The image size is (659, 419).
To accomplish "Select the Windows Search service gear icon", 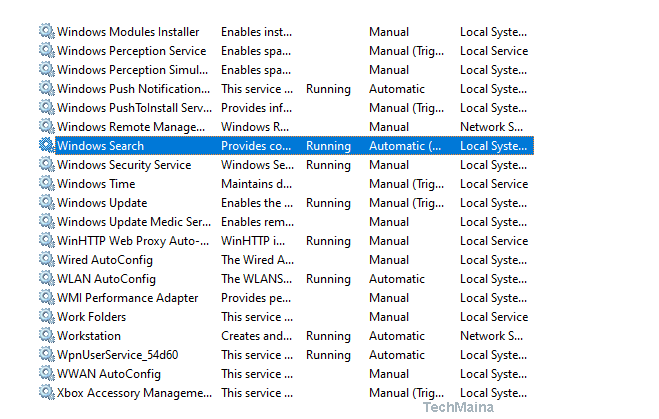I will (47, 146).
